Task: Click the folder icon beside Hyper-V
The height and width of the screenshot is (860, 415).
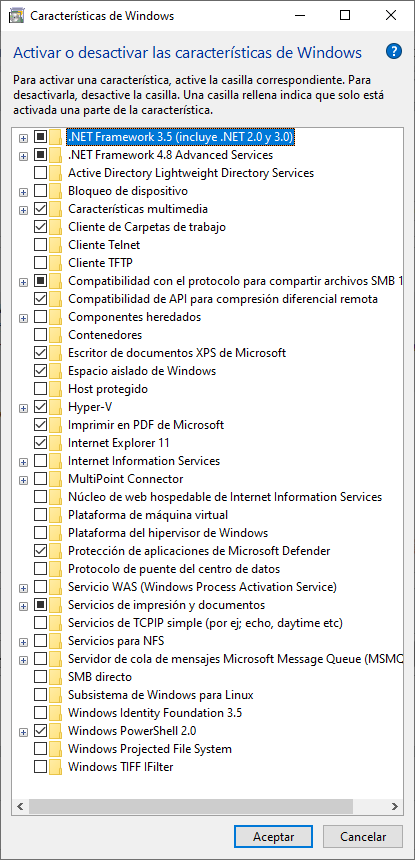Action: pos(55,407)
